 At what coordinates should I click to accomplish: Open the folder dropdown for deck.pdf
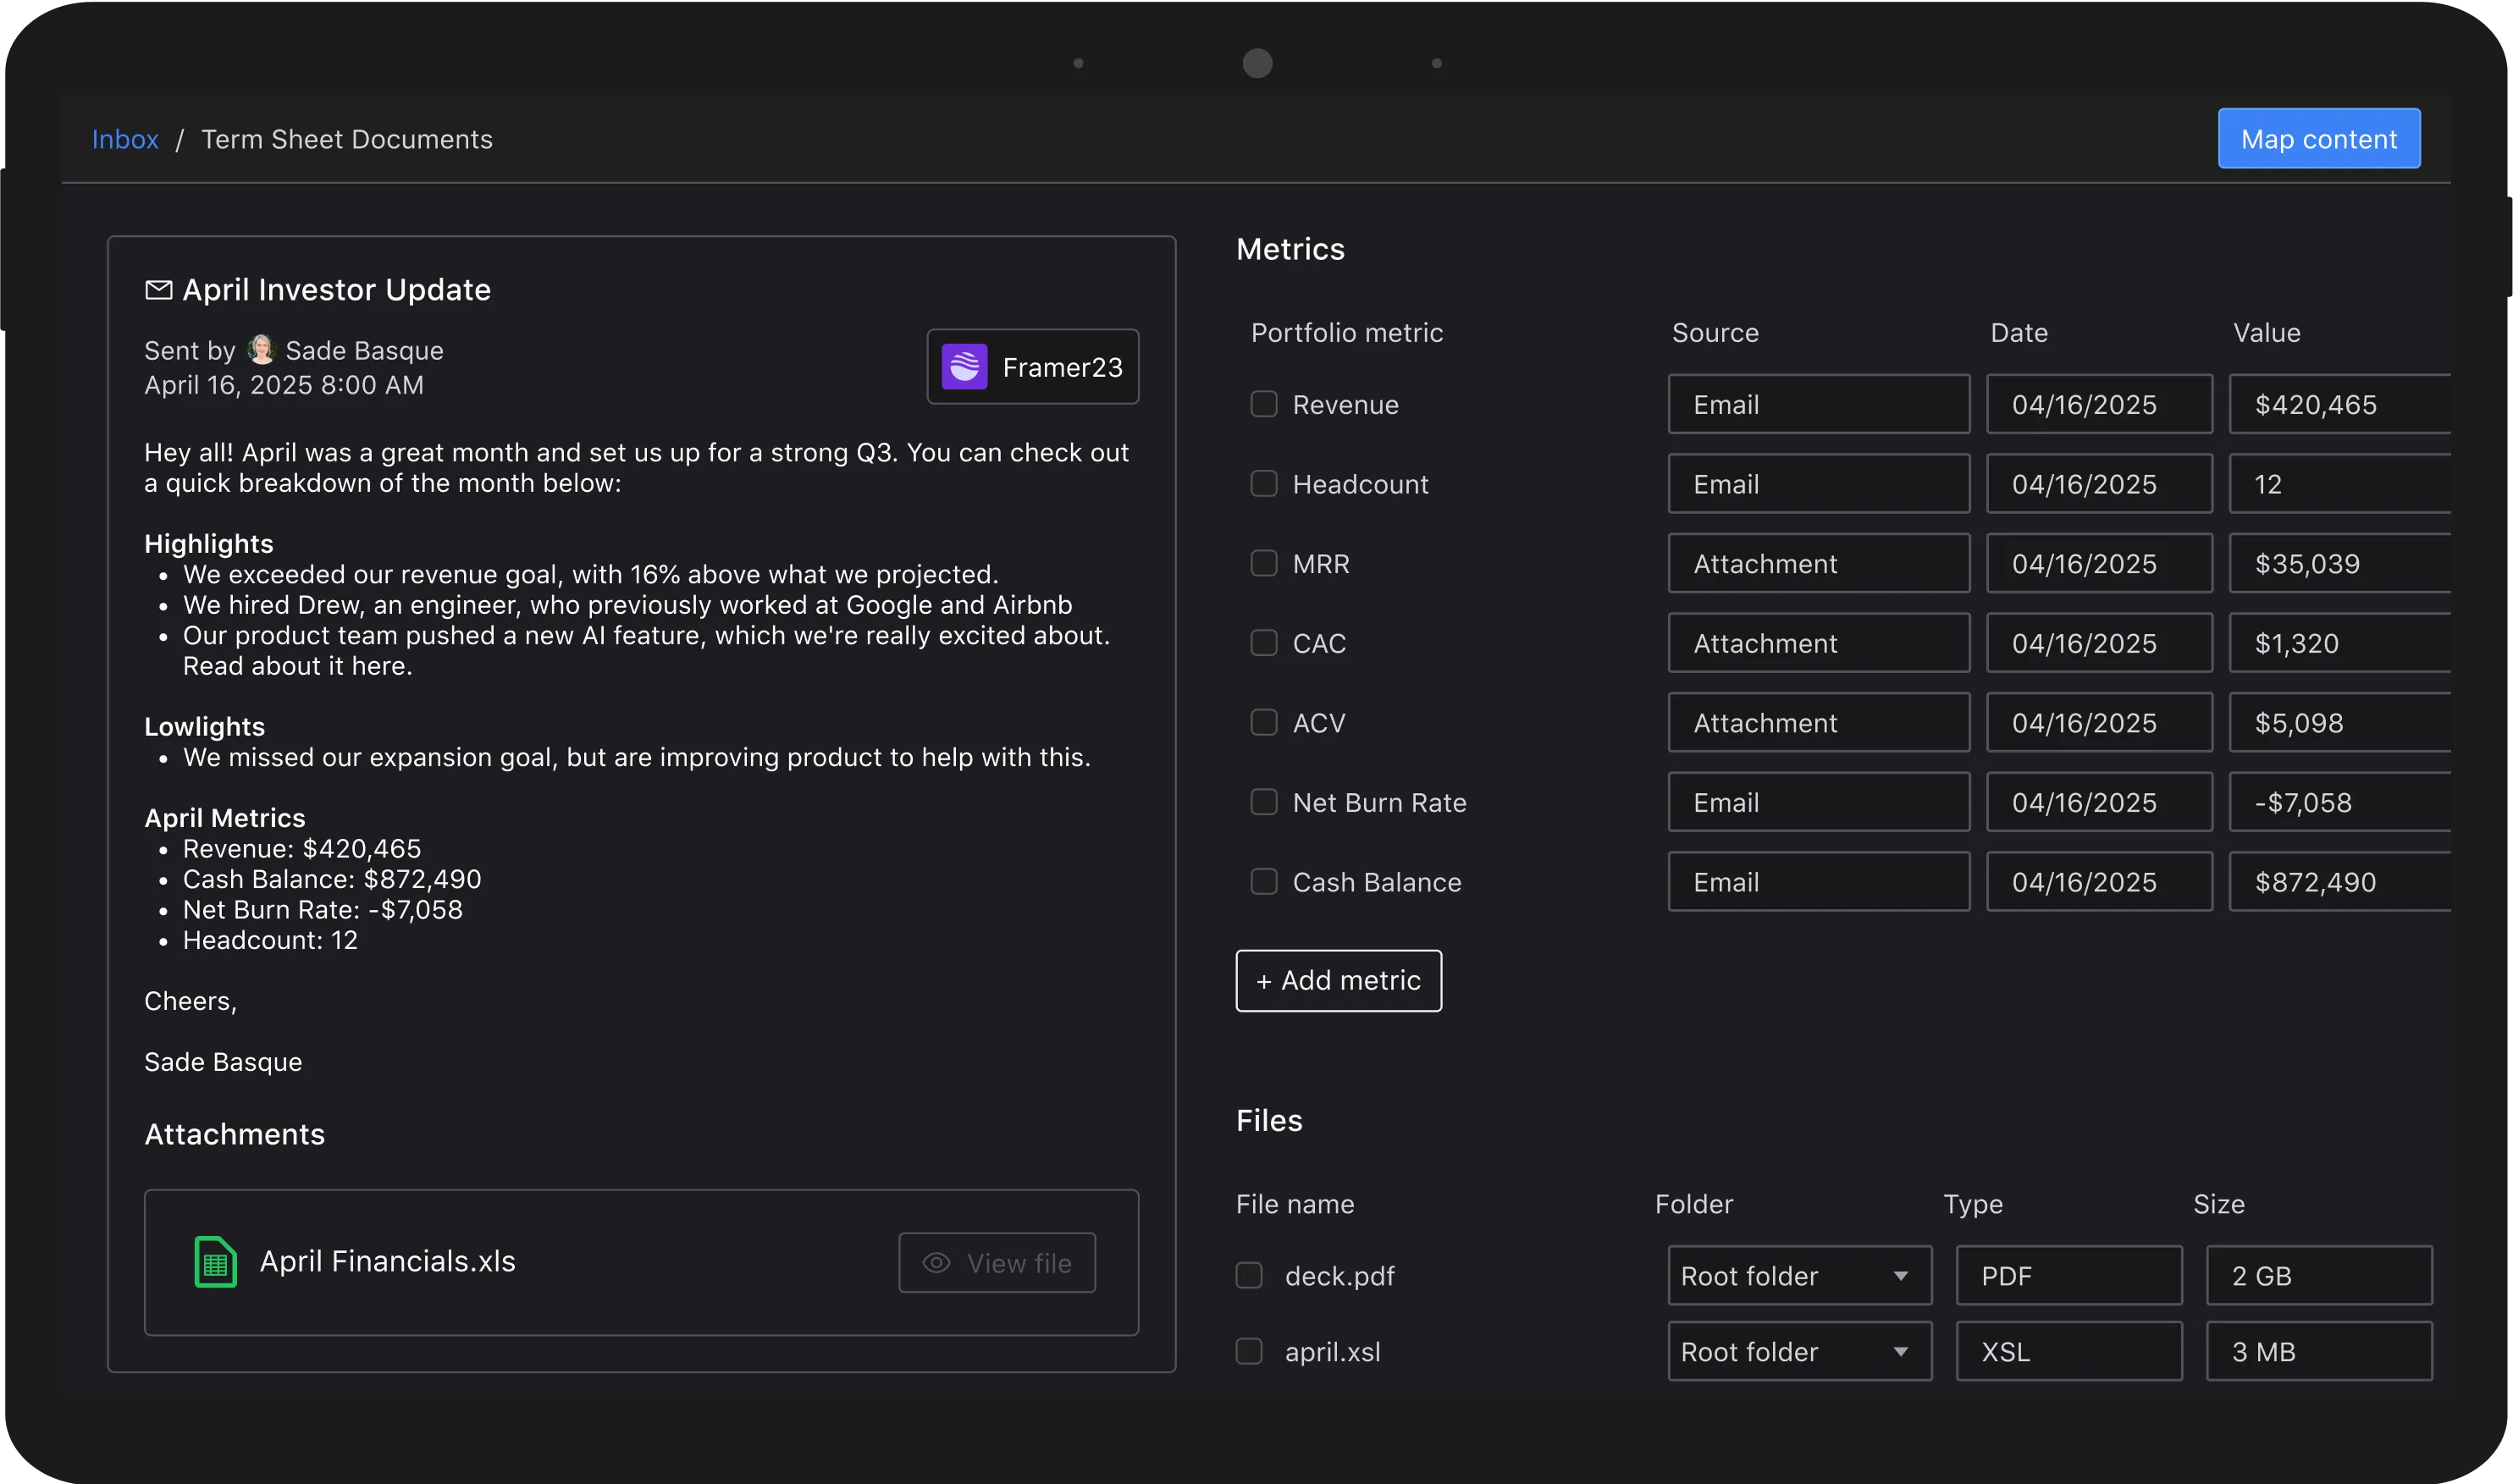(1799, 1275)
